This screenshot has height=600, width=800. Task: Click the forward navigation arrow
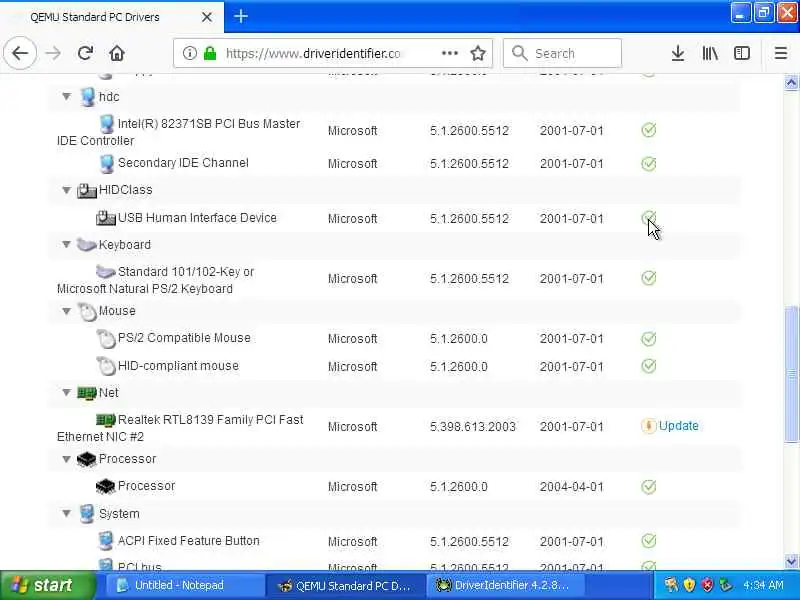coord(53,53)
